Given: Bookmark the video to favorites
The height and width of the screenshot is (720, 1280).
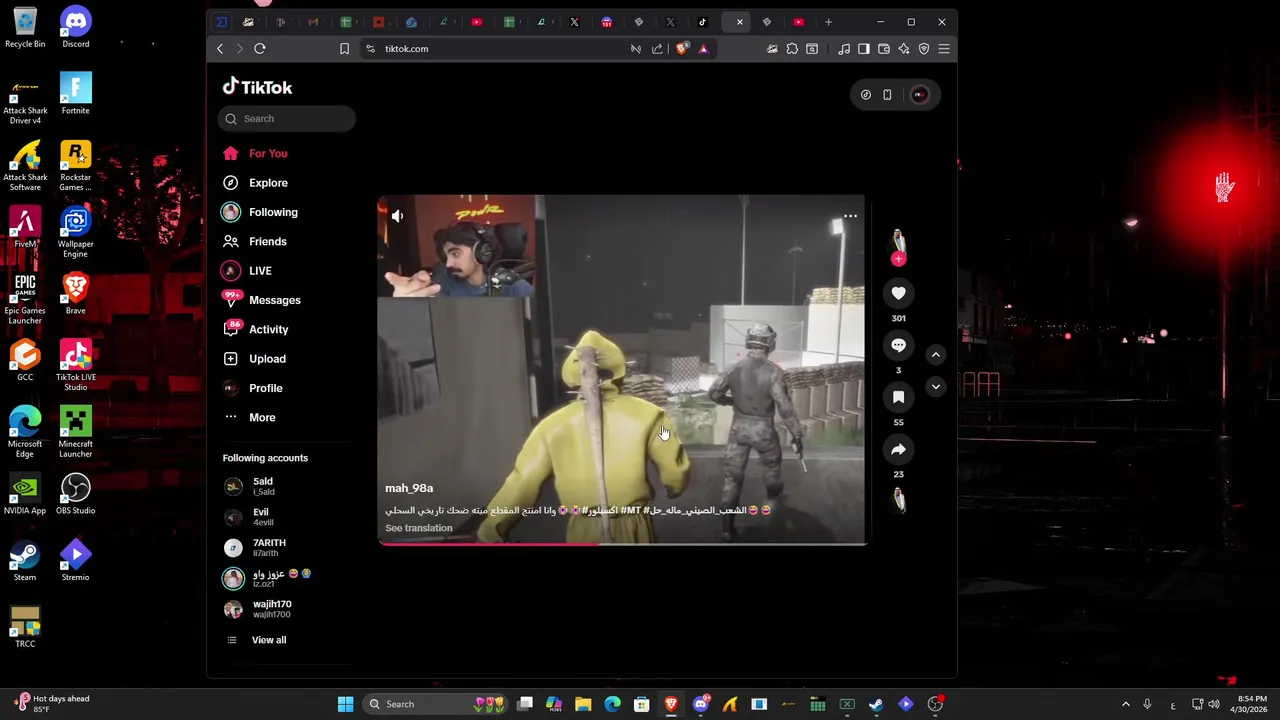Looking at the screenshot, I should pyautogui.click(x=898, y=397).
